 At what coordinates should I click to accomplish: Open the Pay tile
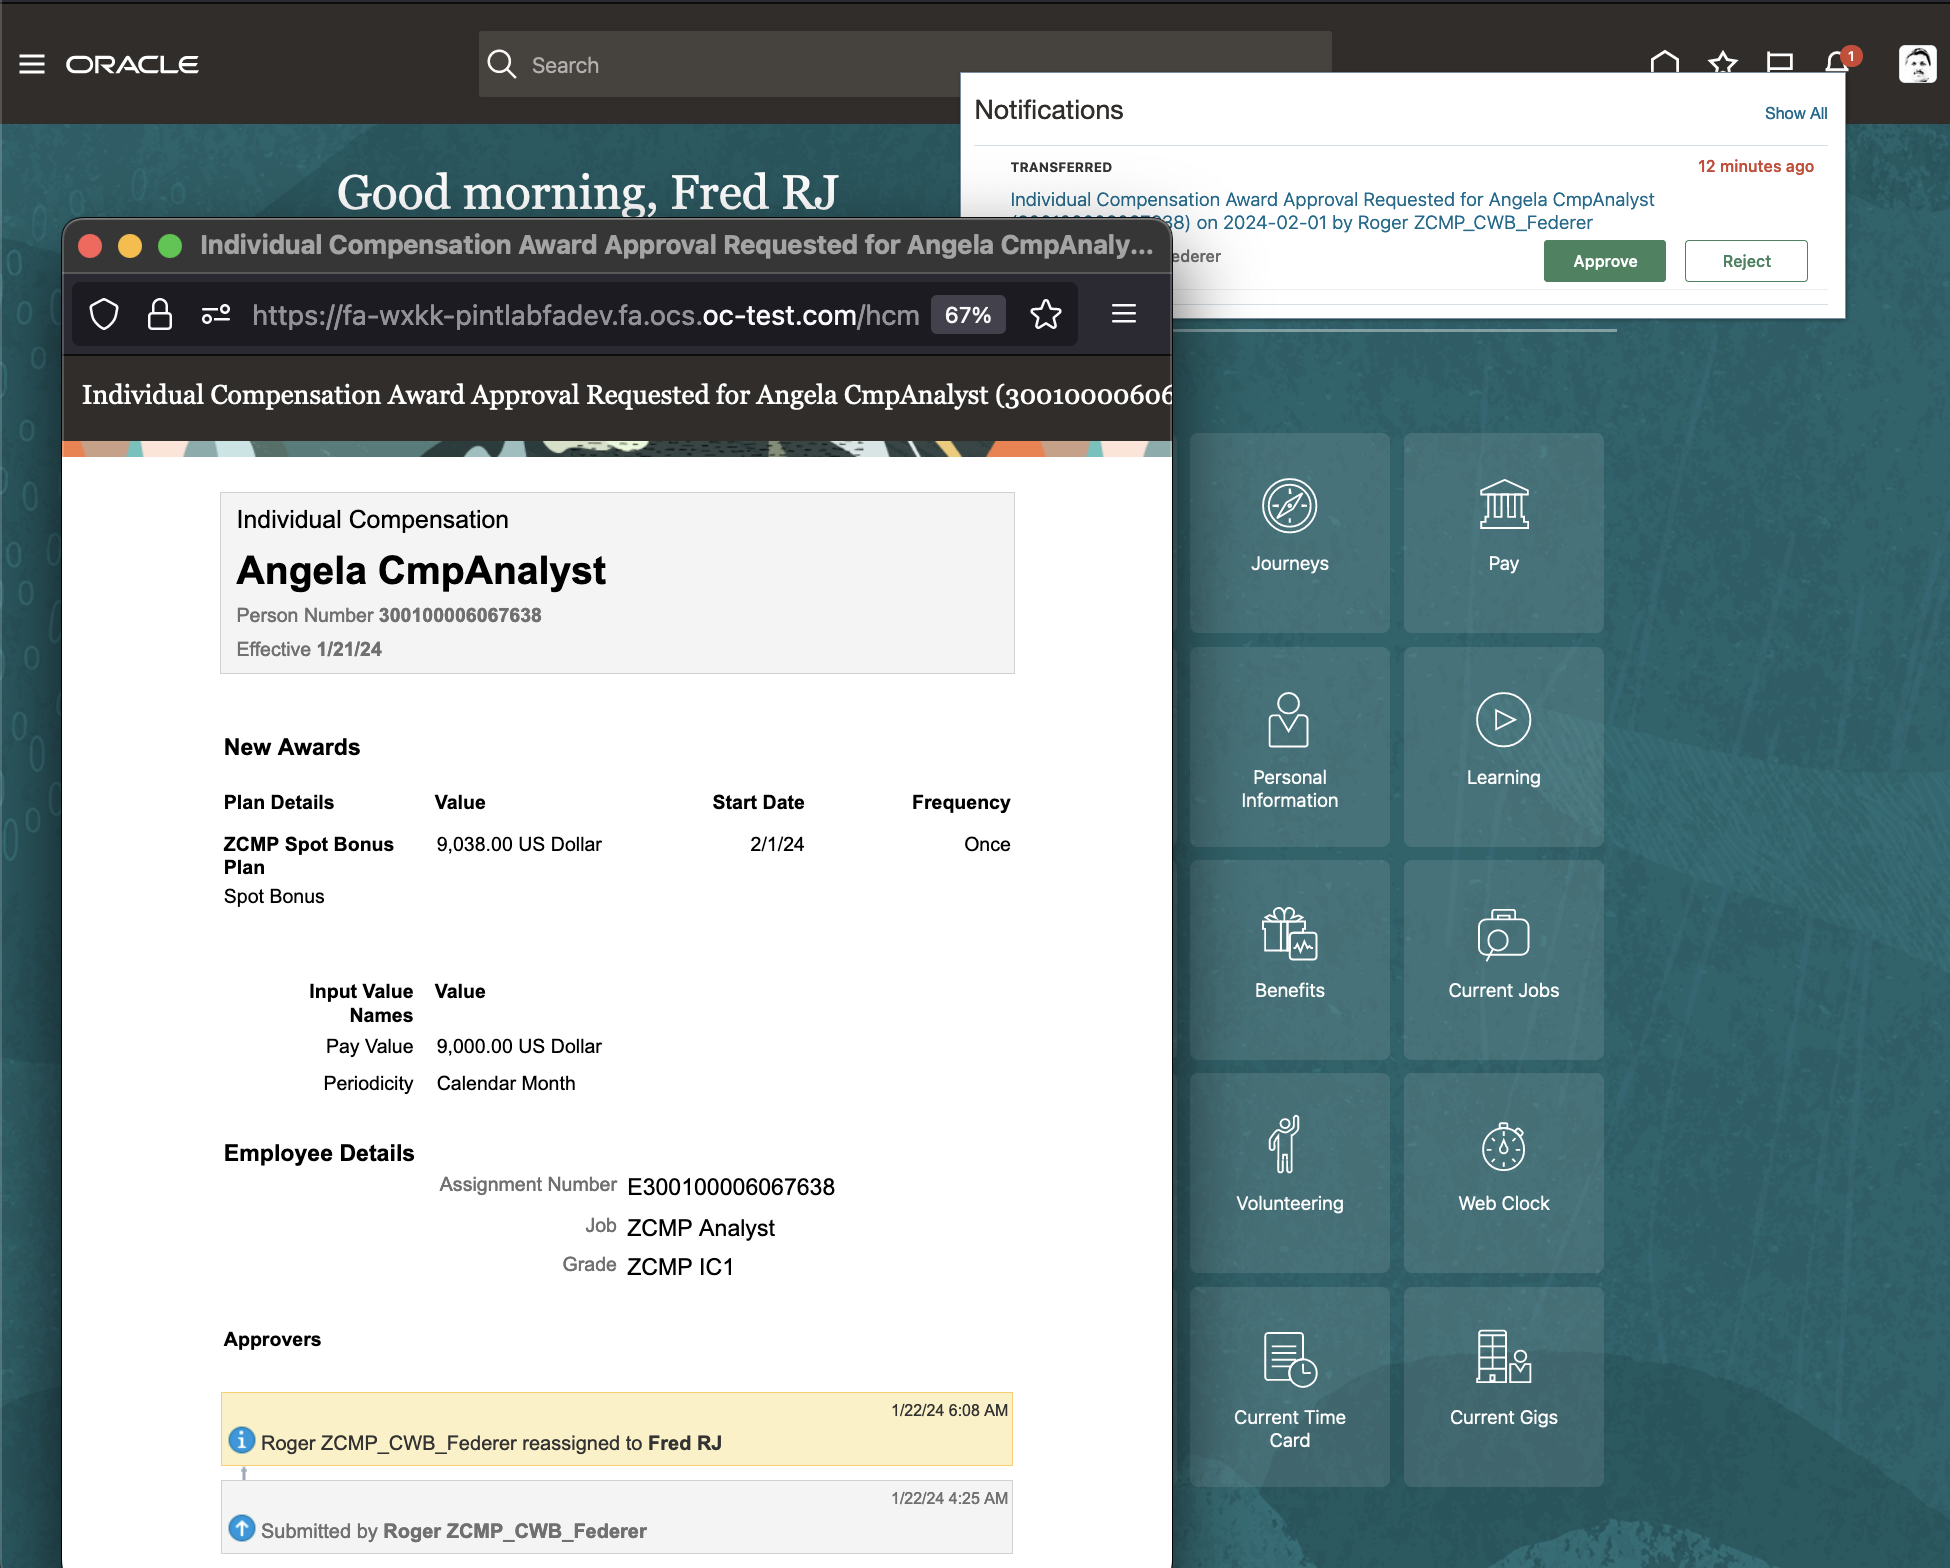(x=1503, y=532)
